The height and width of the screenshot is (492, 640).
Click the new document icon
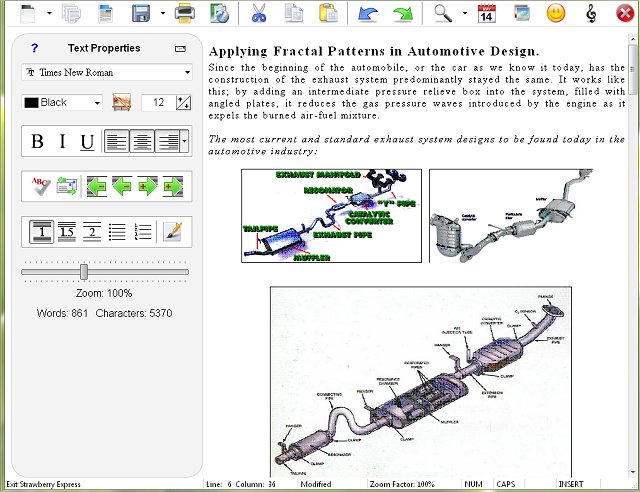(28, 13)
